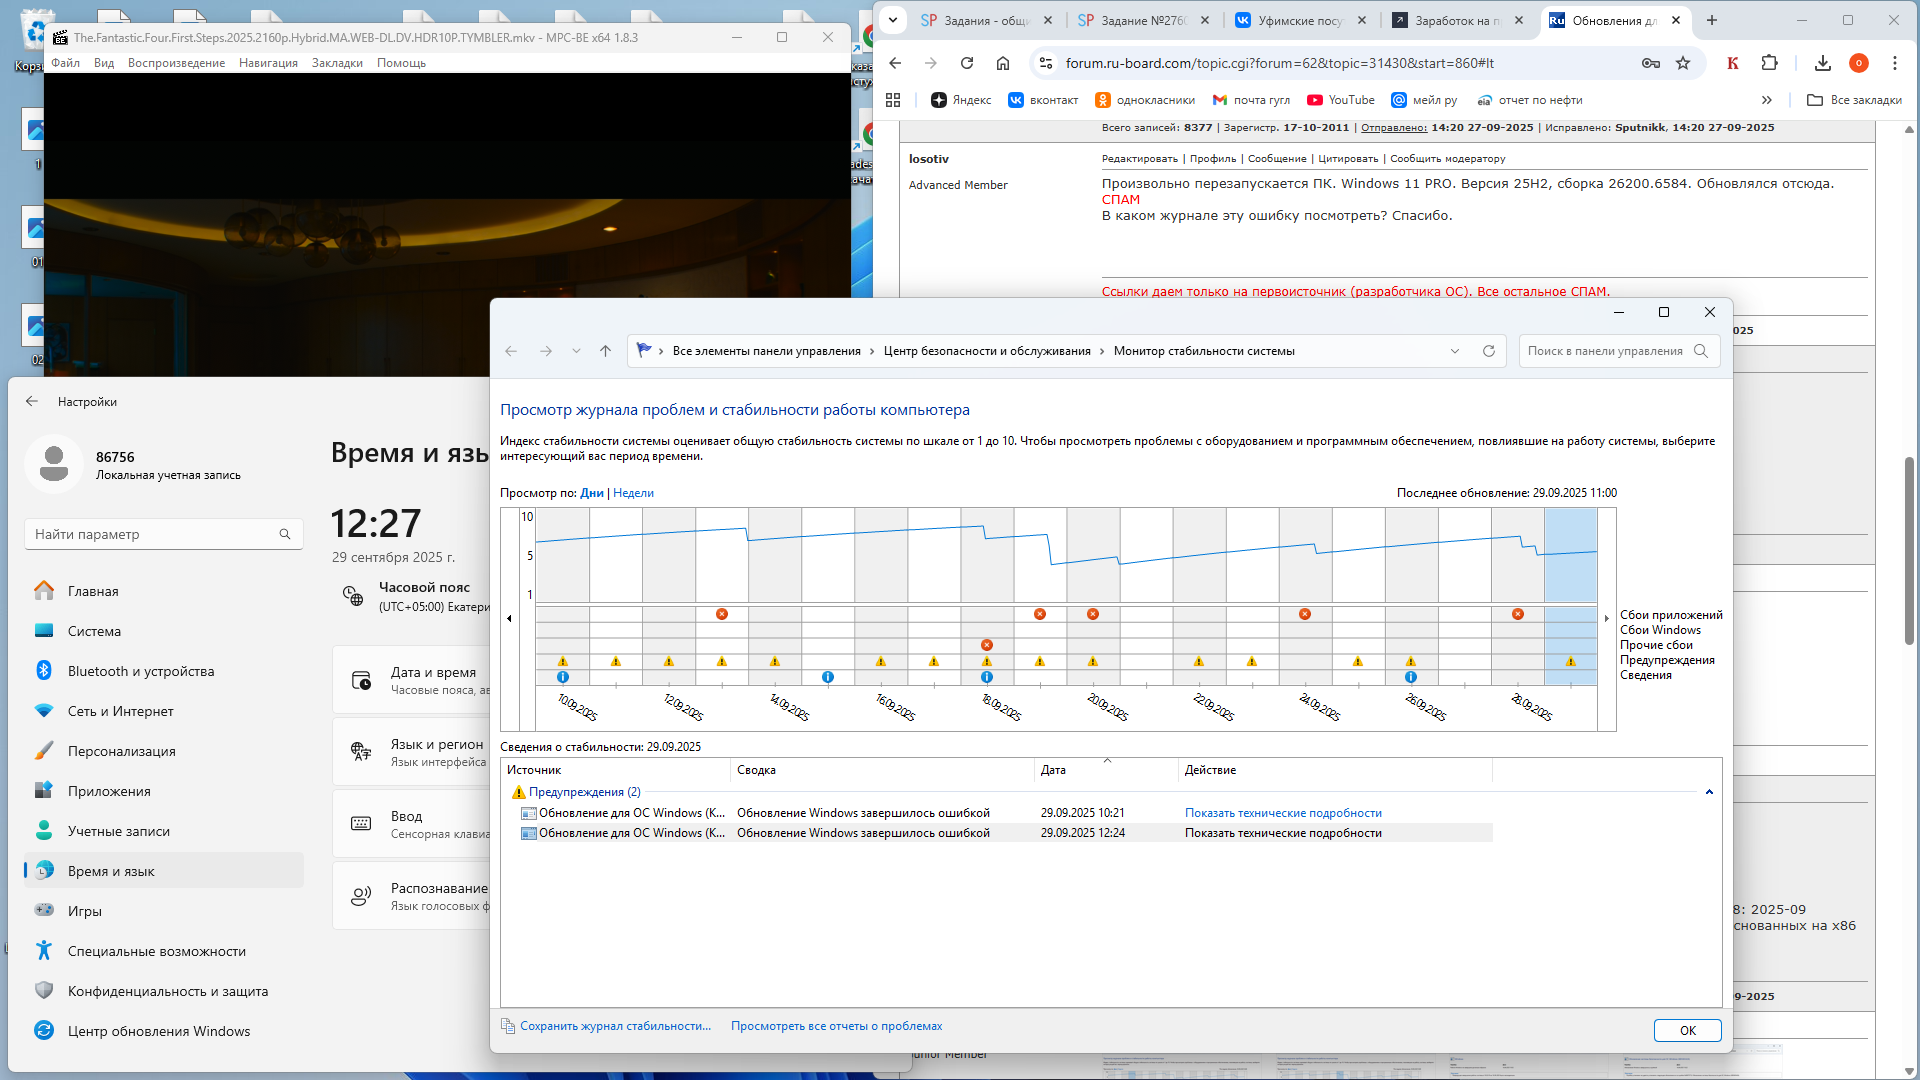1920x1080 pixels.
Task: Bookmark page with the star icon
Action: (1683, 63)
